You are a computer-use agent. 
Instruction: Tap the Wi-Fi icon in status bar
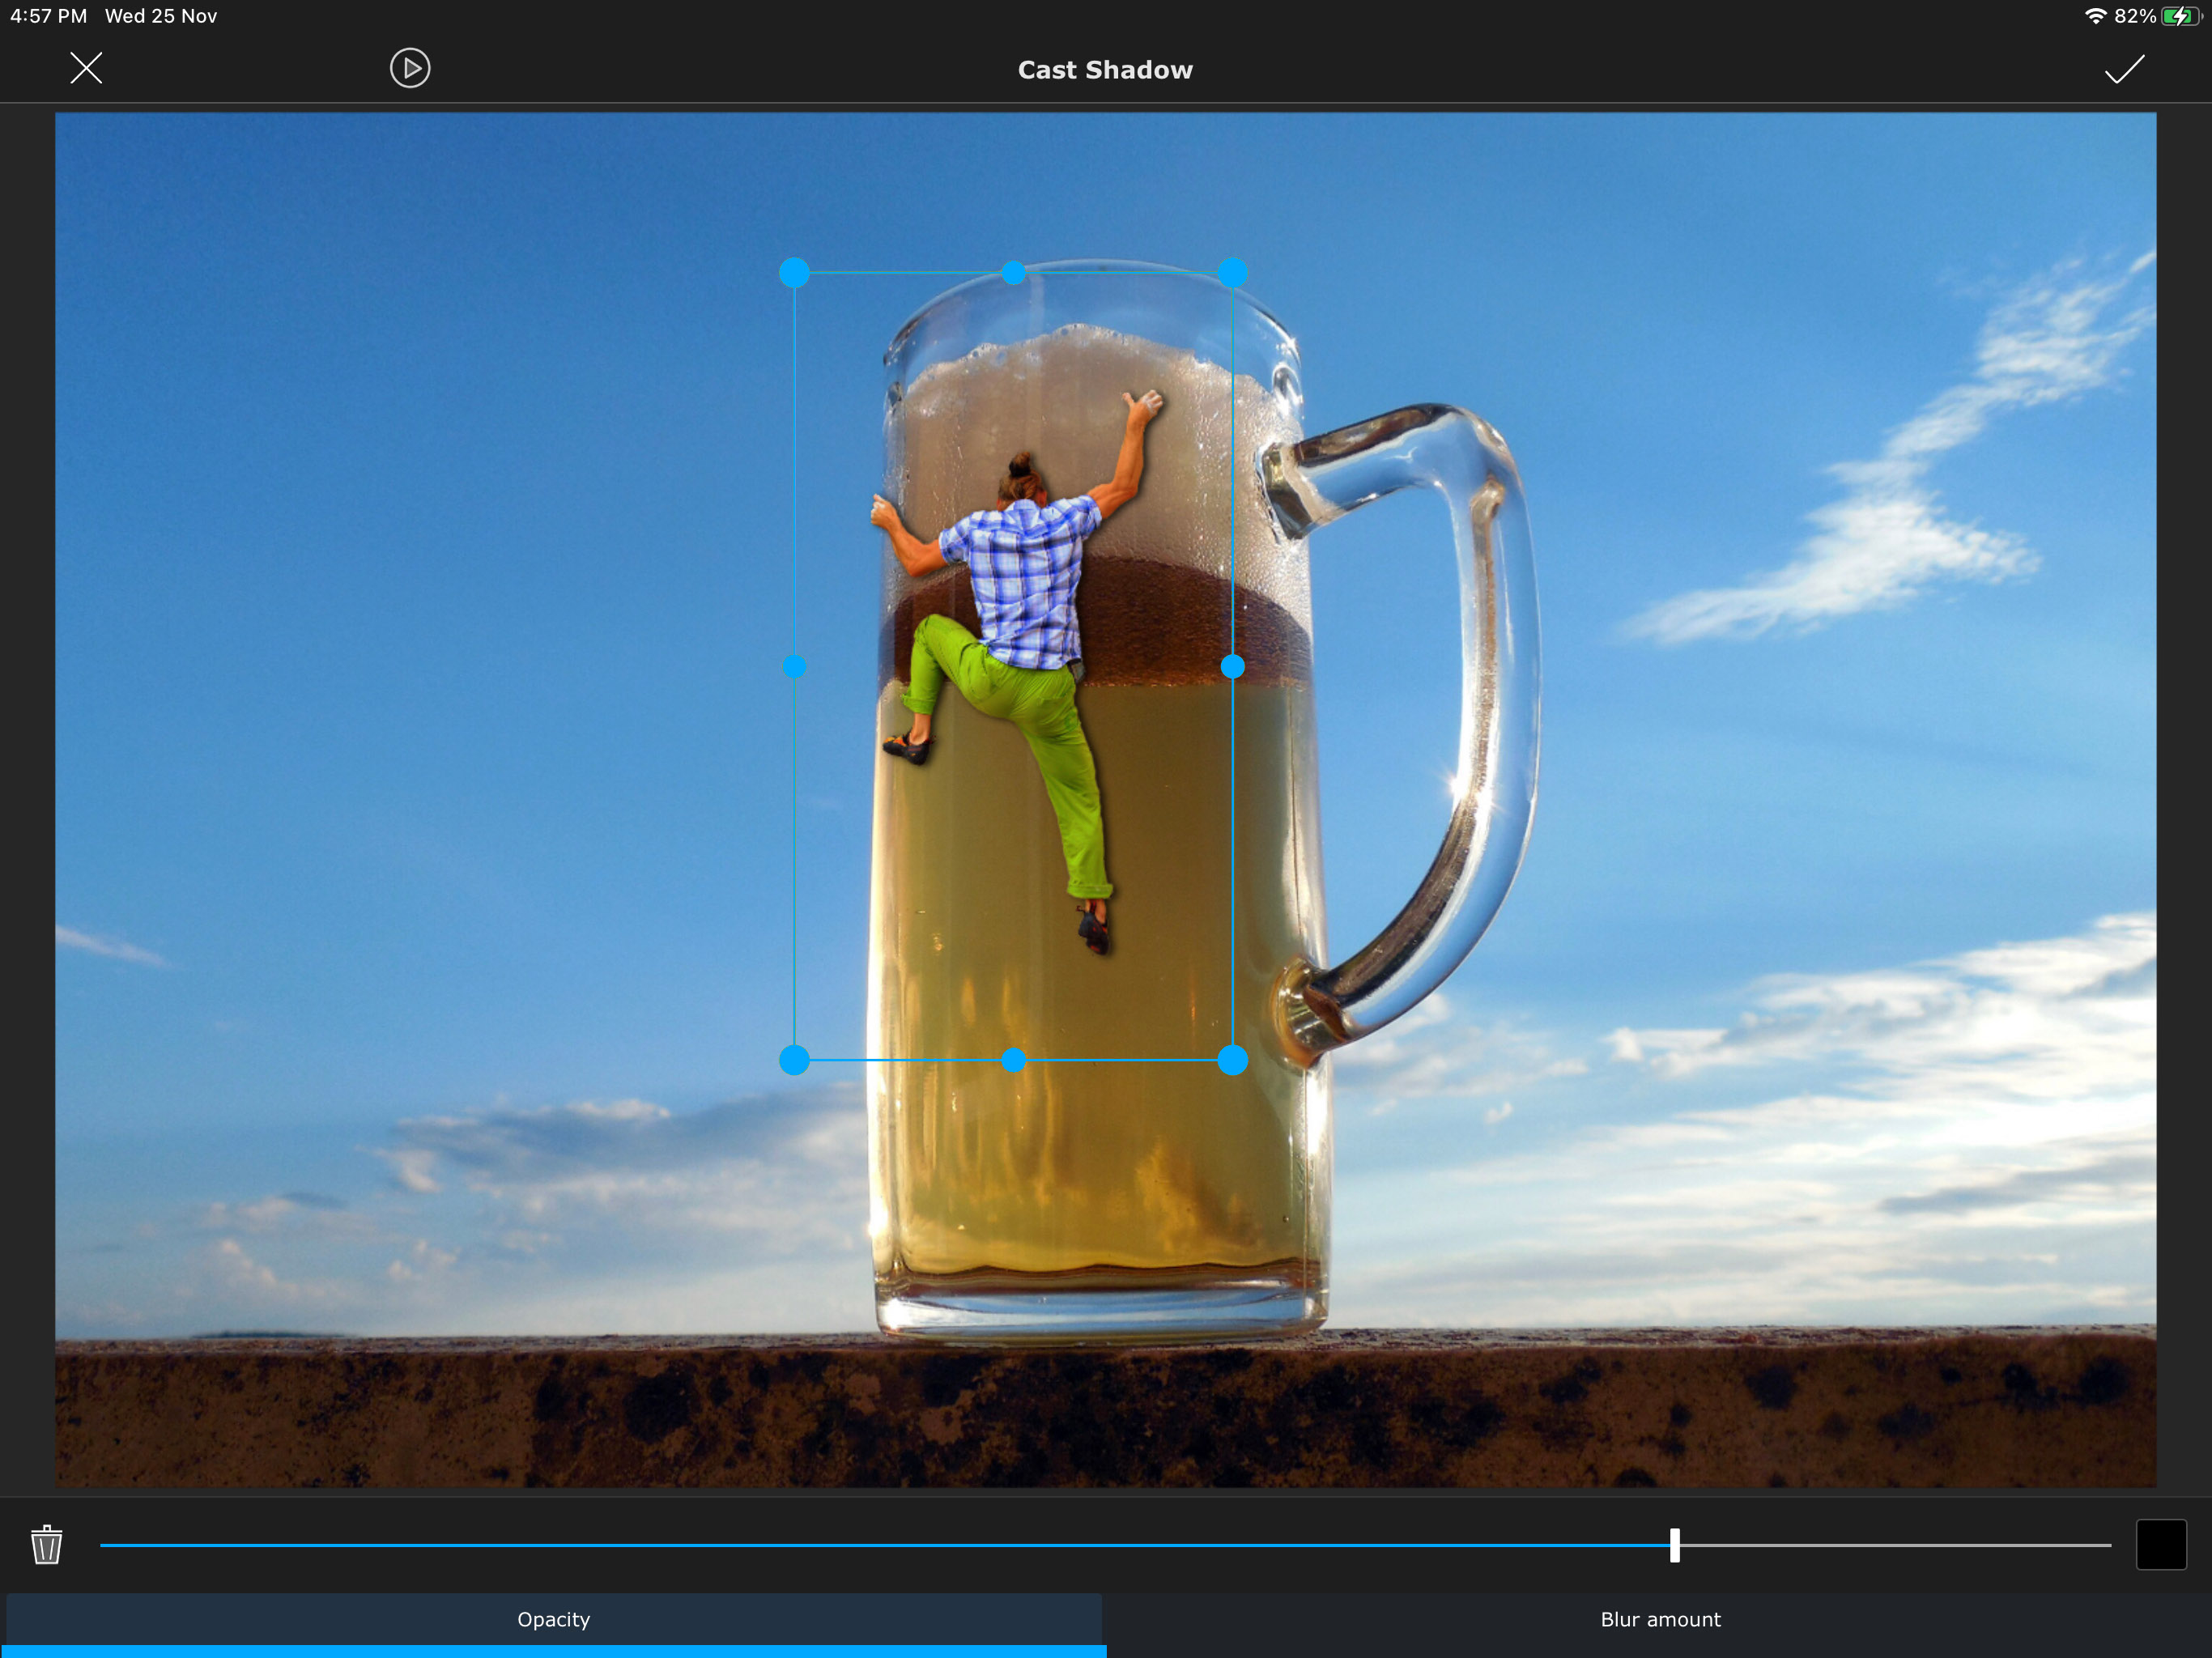(2095, 16)
